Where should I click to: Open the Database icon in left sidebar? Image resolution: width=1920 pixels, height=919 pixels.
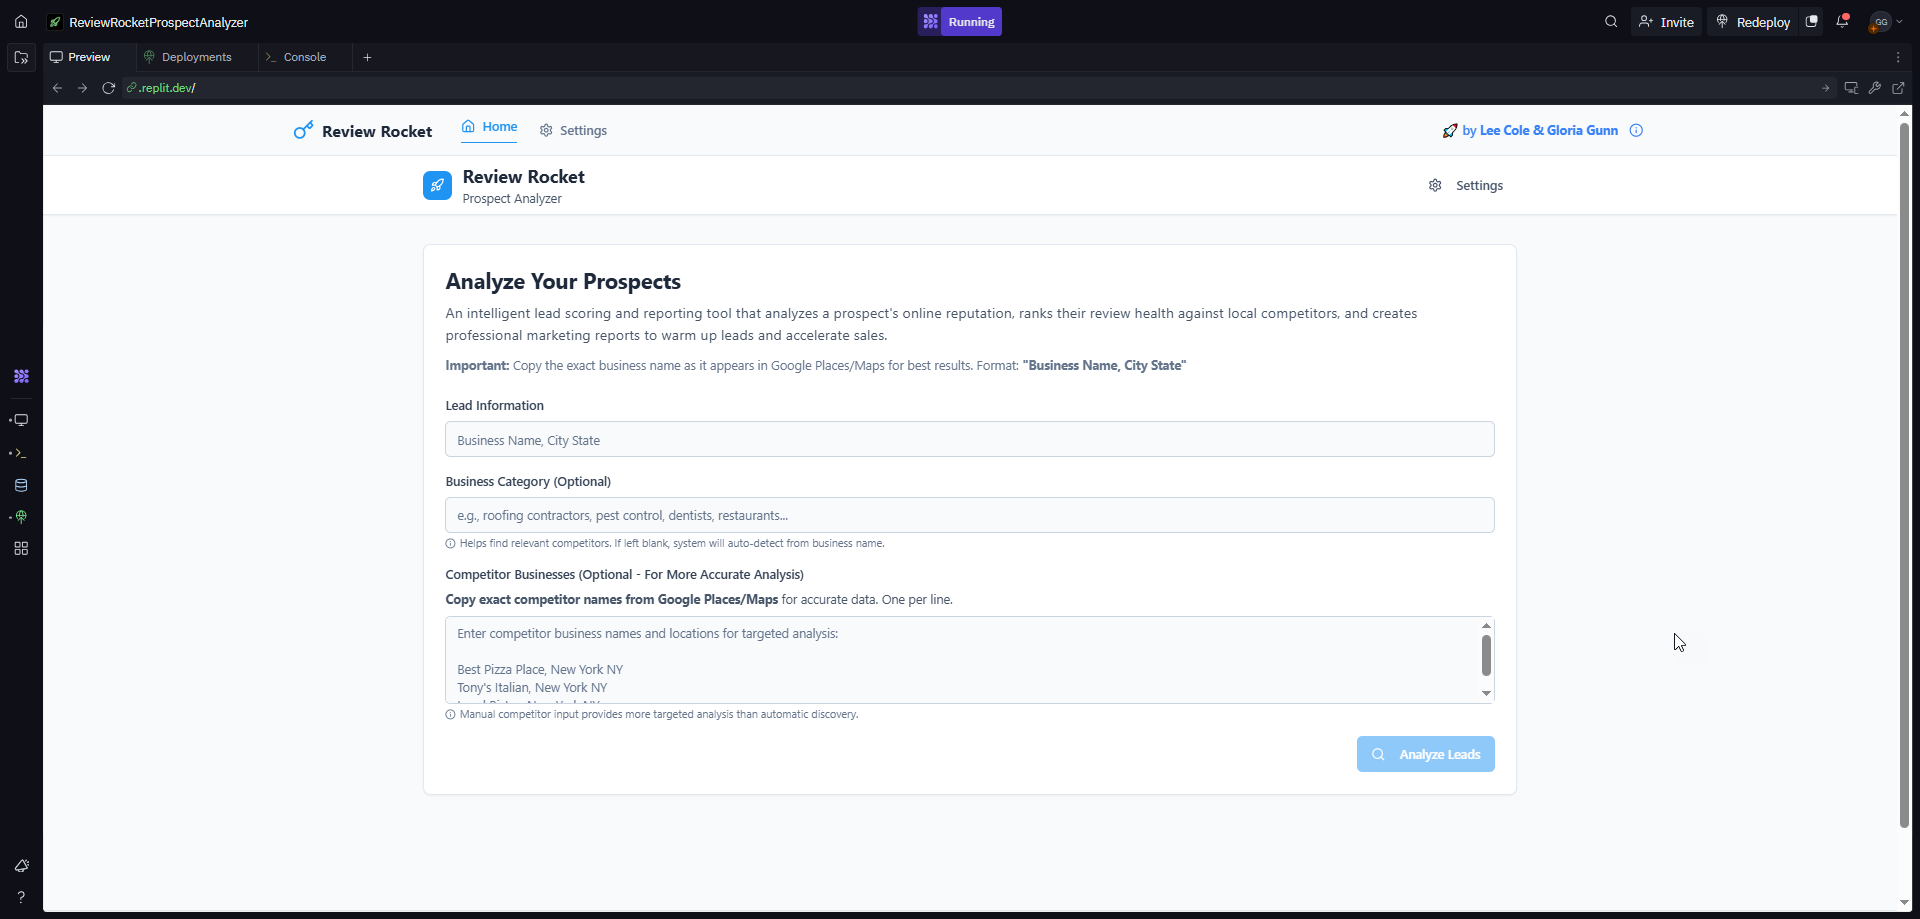click(21, 485)
